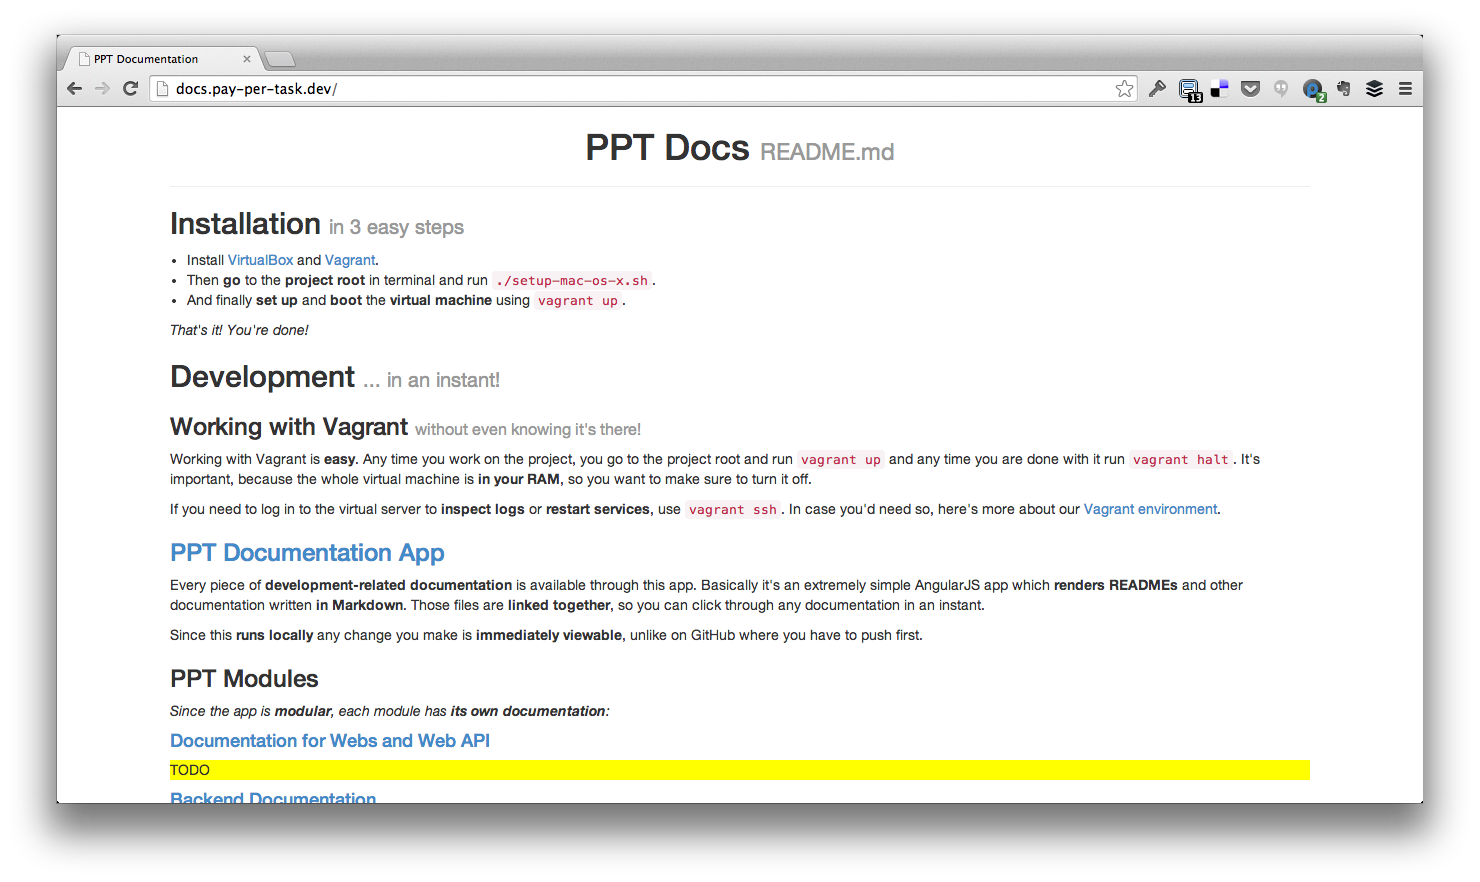Screen dimensions: 1480x882
Task: Open the PPT Documentation App heading link
Action: (307, 553)
